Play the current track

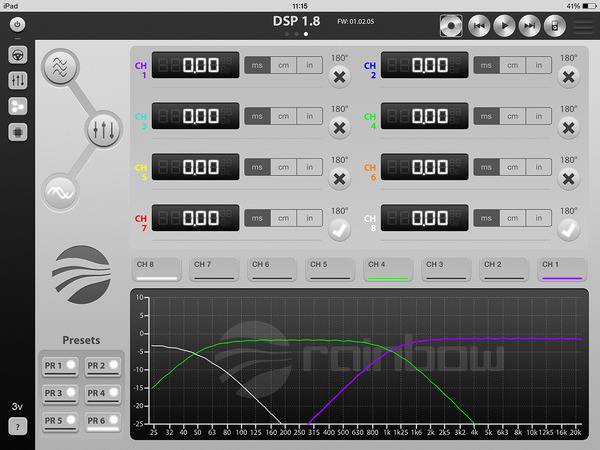click(x=504, y=26)
